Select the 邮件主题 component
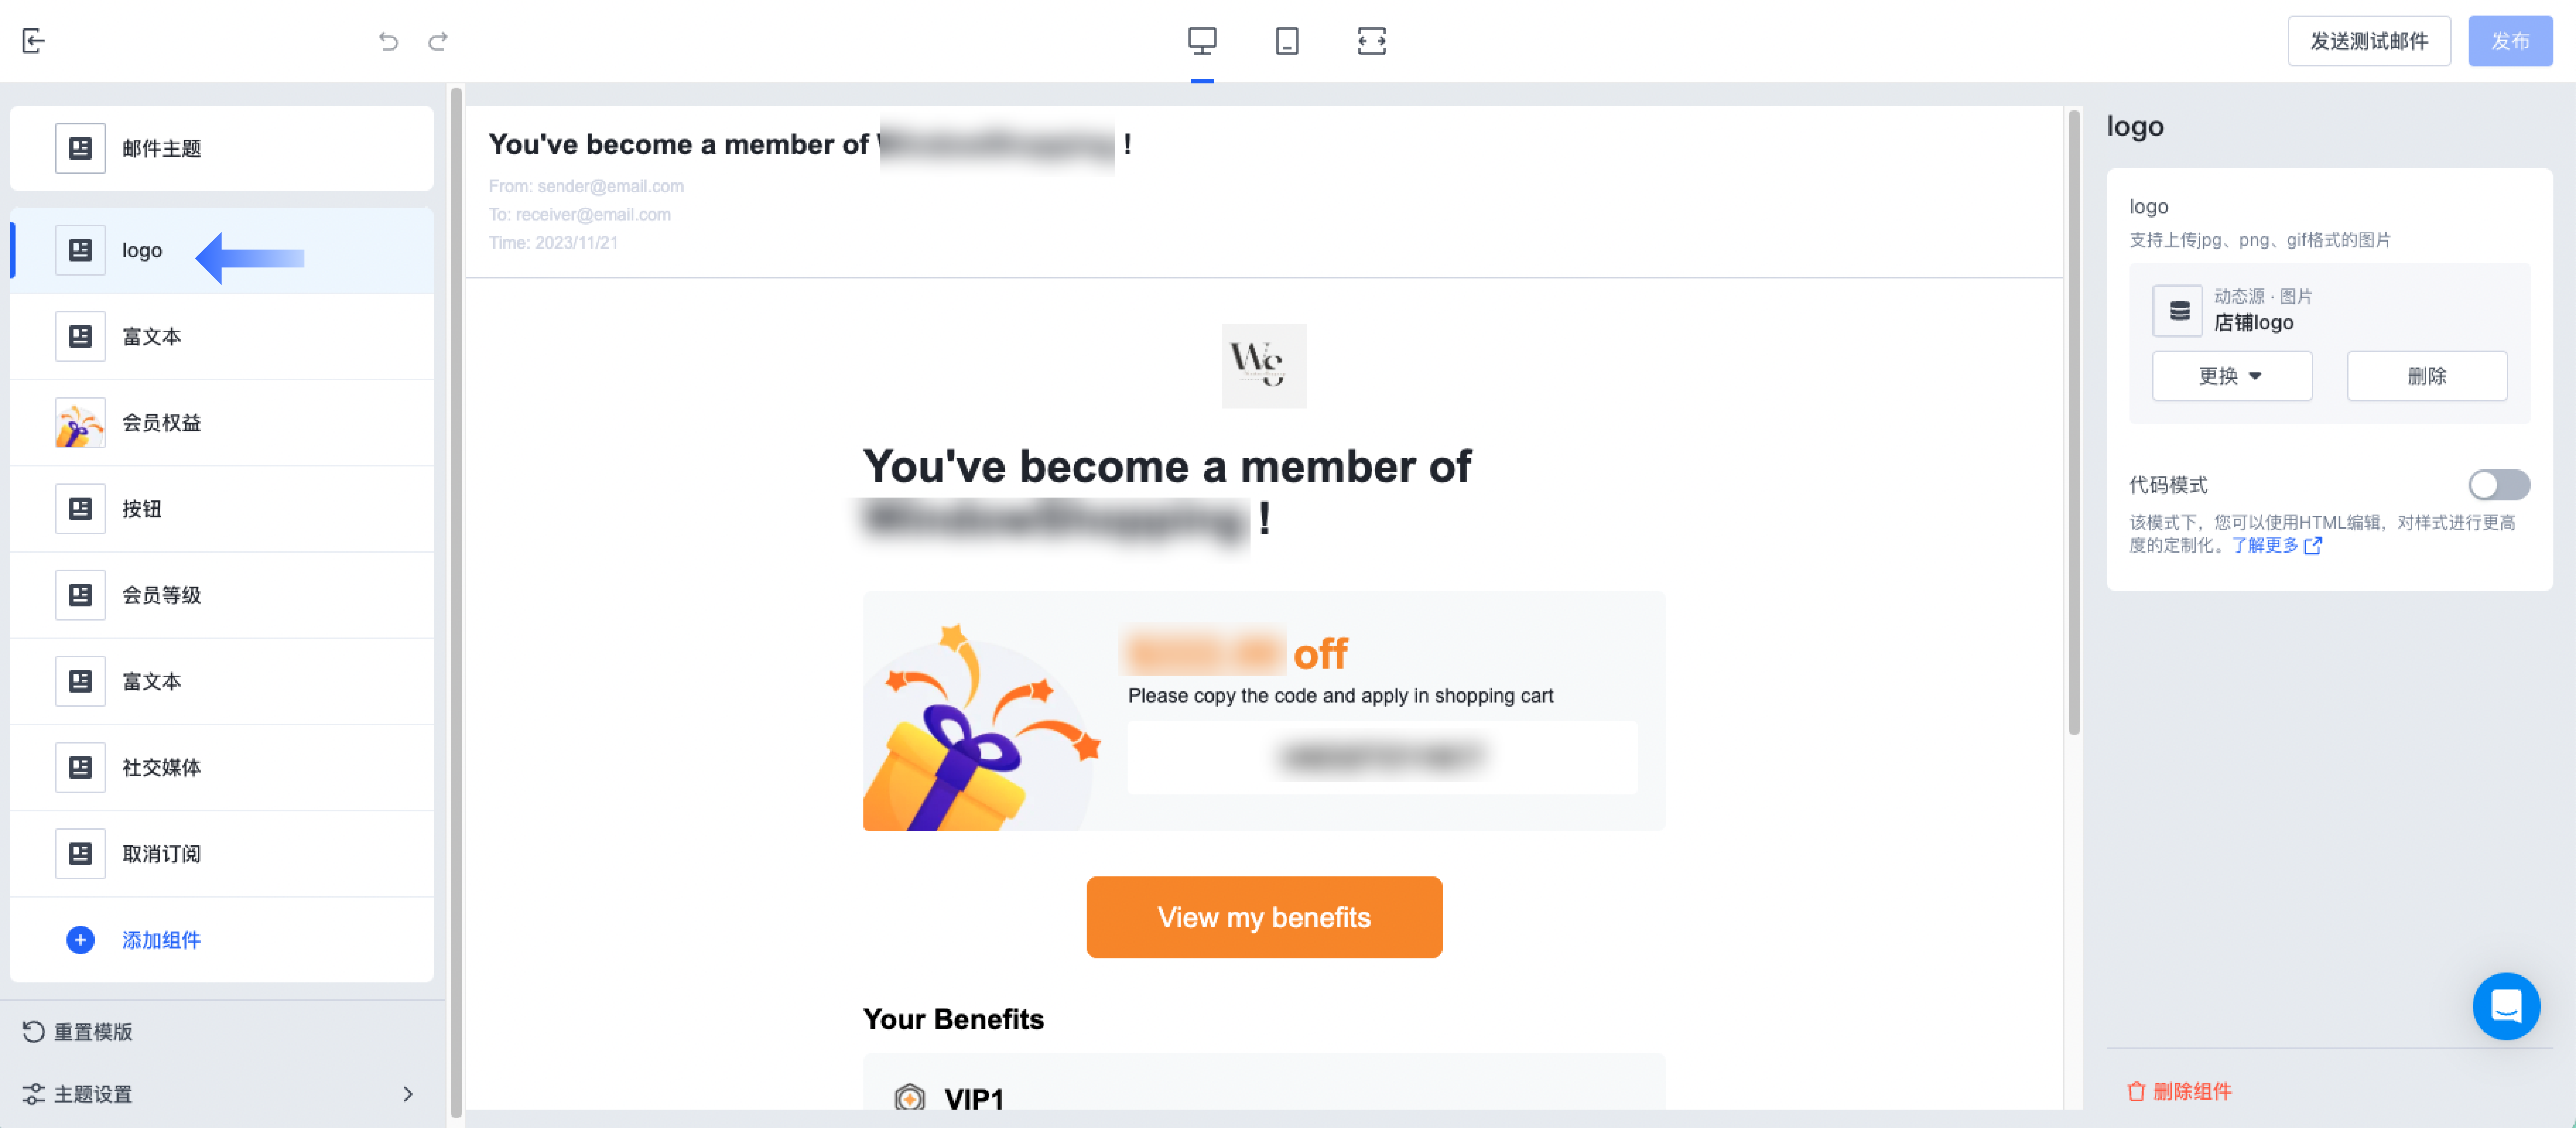The image size is (2576, 1128). coord(222,148)
